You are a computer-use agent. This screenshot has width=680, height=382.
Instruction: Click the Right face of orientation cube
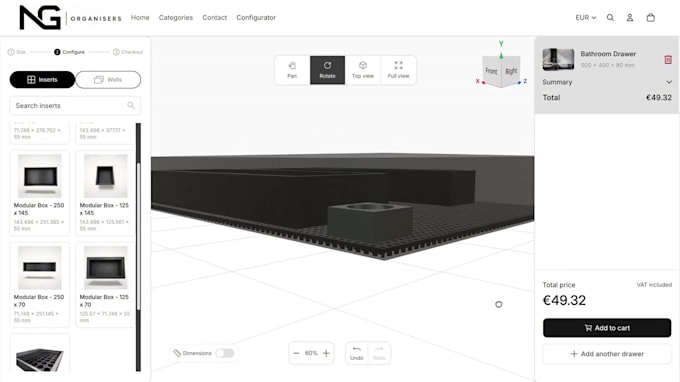click(511, 71)
